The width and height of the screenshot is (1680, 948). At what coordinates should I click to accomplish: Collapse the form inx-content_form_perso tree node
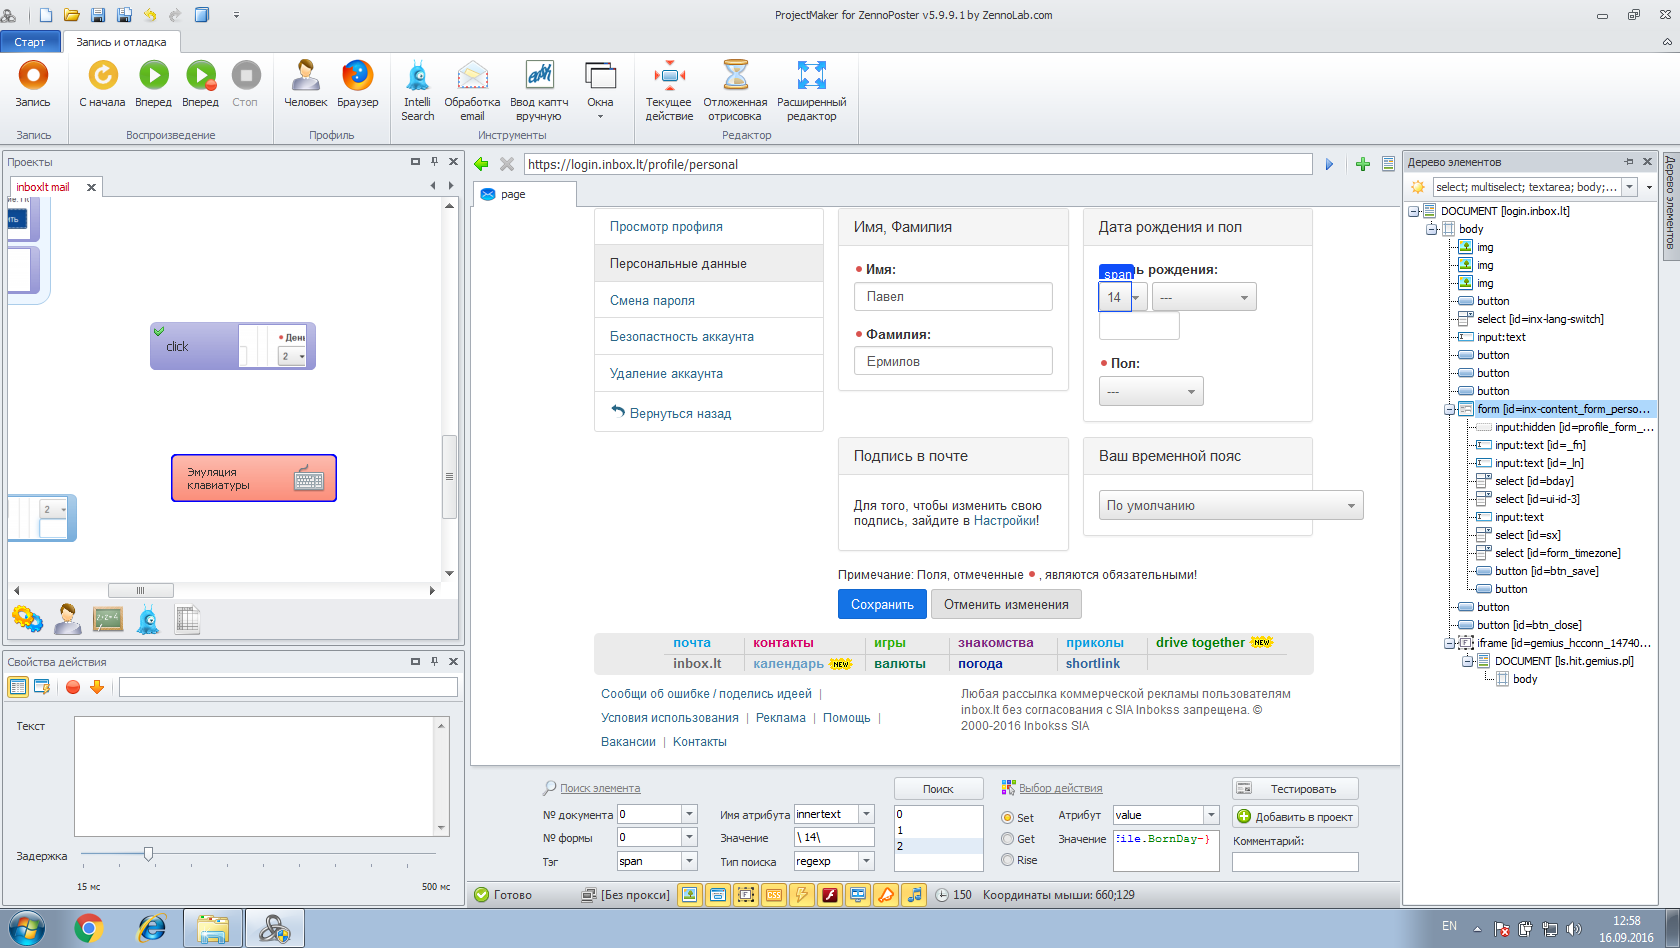coord(1450,409)
